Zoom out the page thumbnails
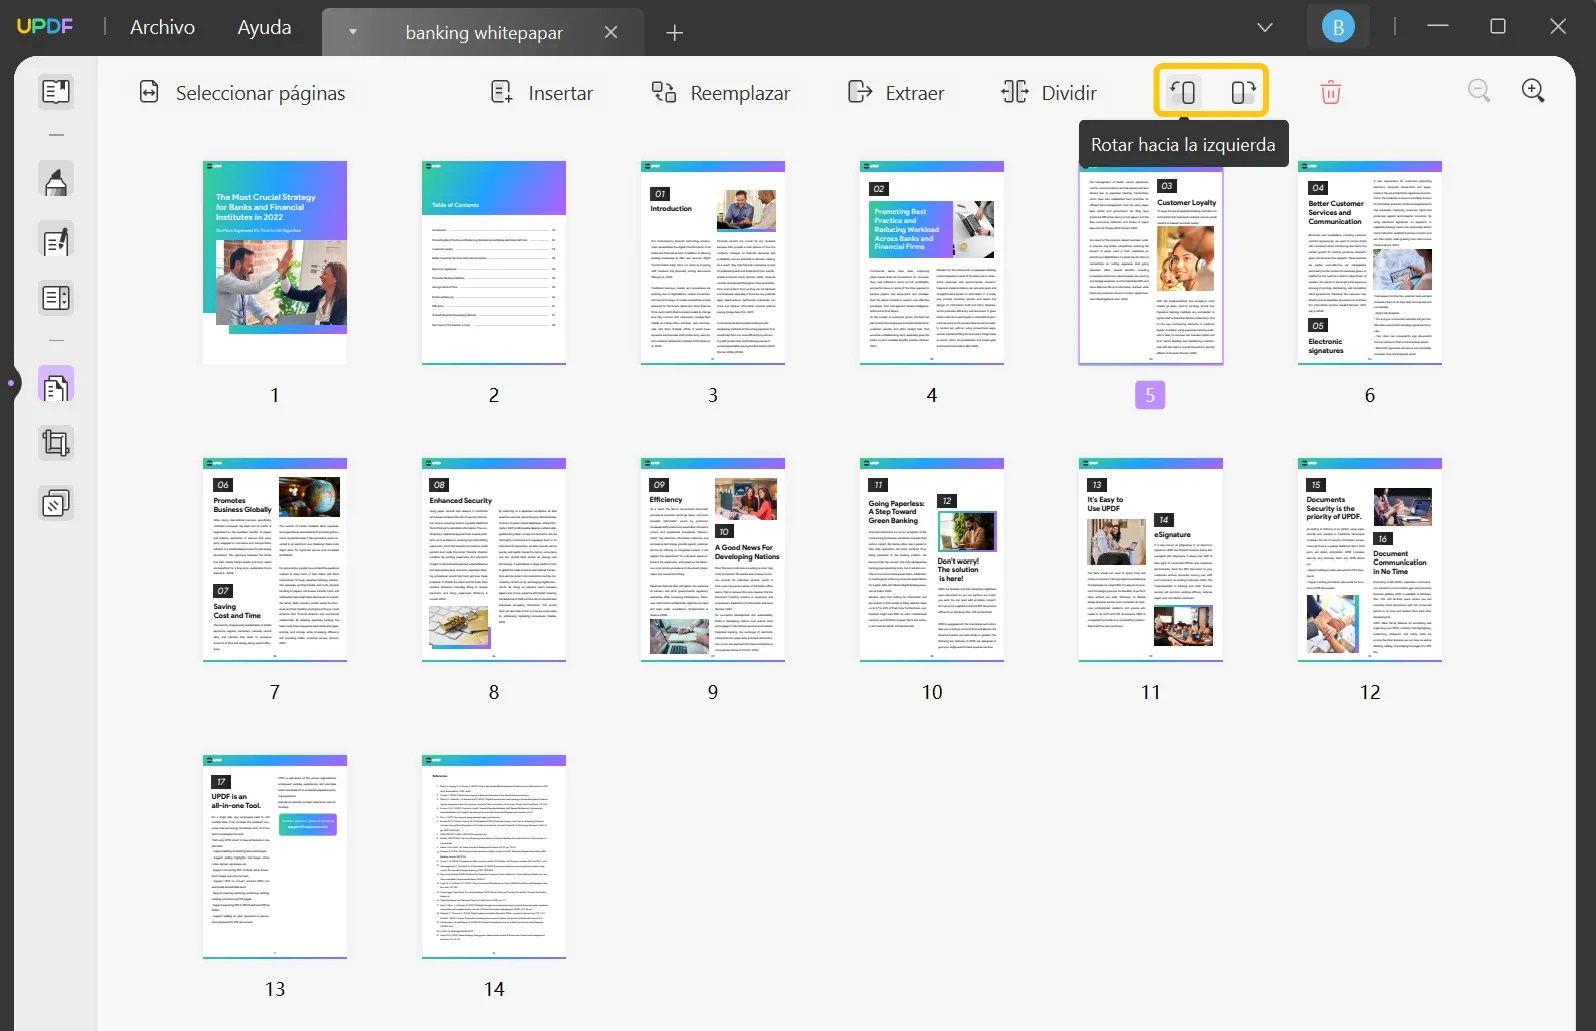 coord(1479,91)
